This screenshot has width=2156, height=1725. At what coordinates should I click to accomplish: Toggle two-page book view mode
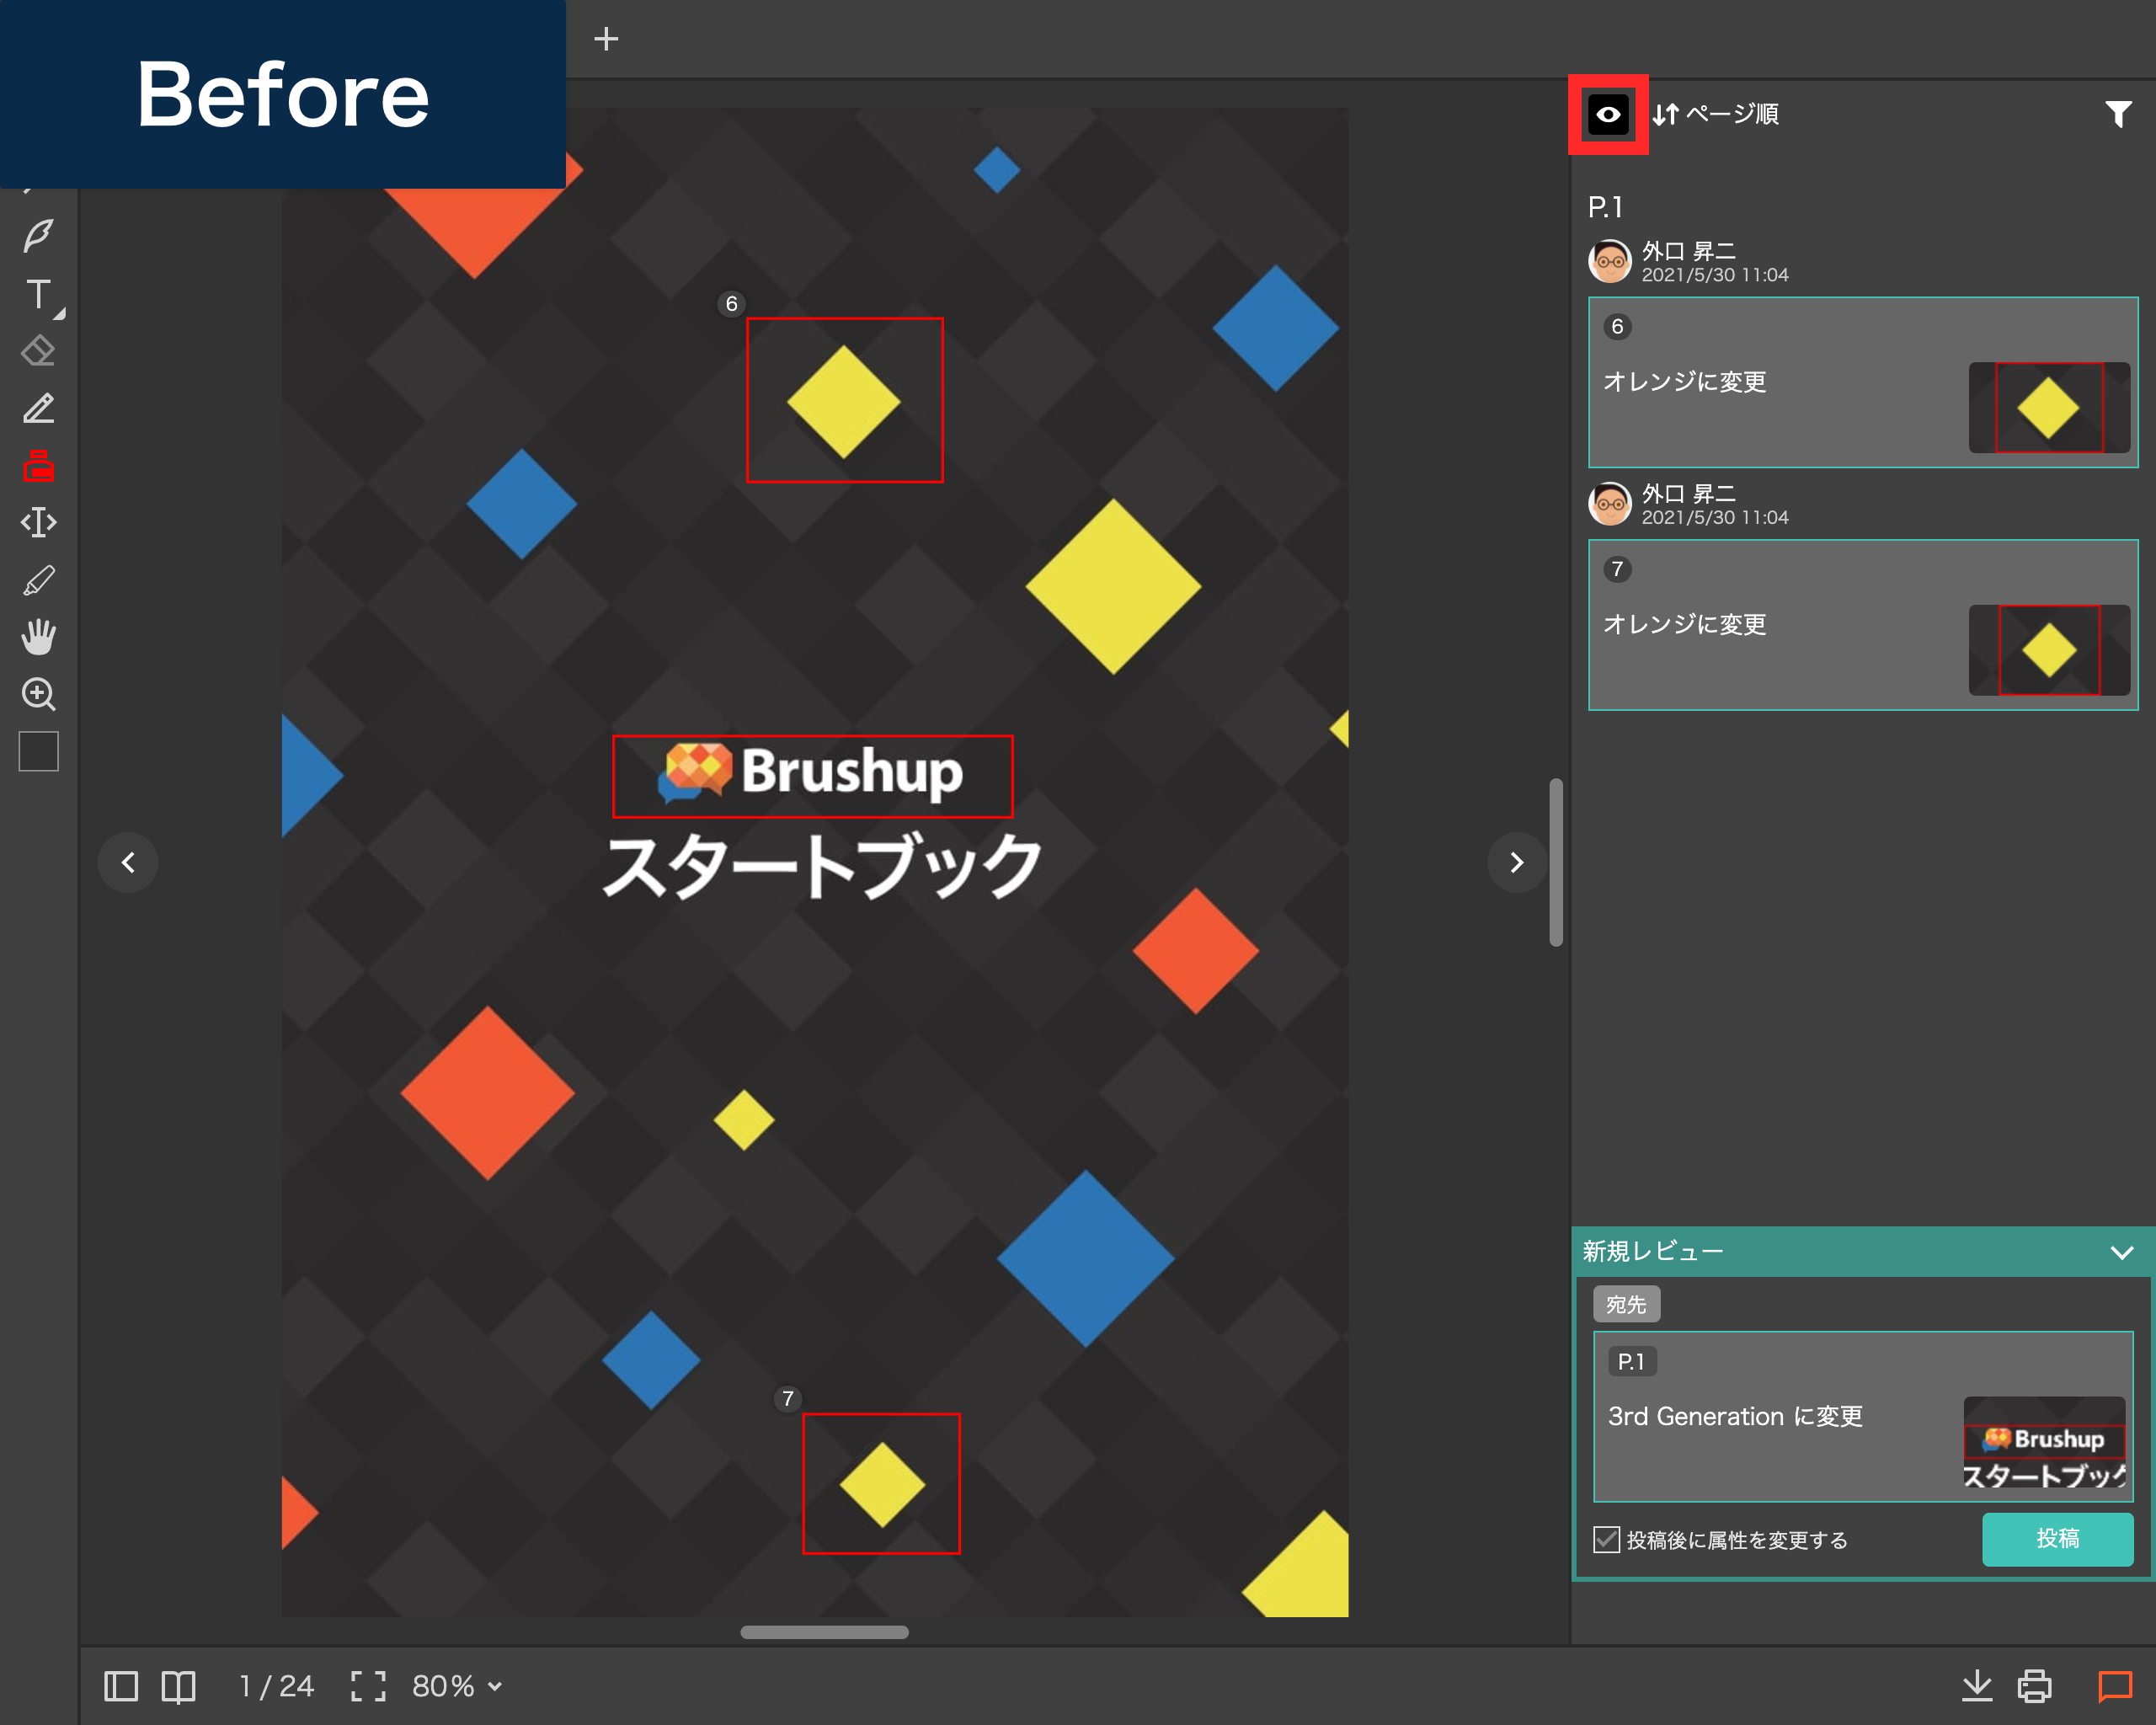(178, 1686)
